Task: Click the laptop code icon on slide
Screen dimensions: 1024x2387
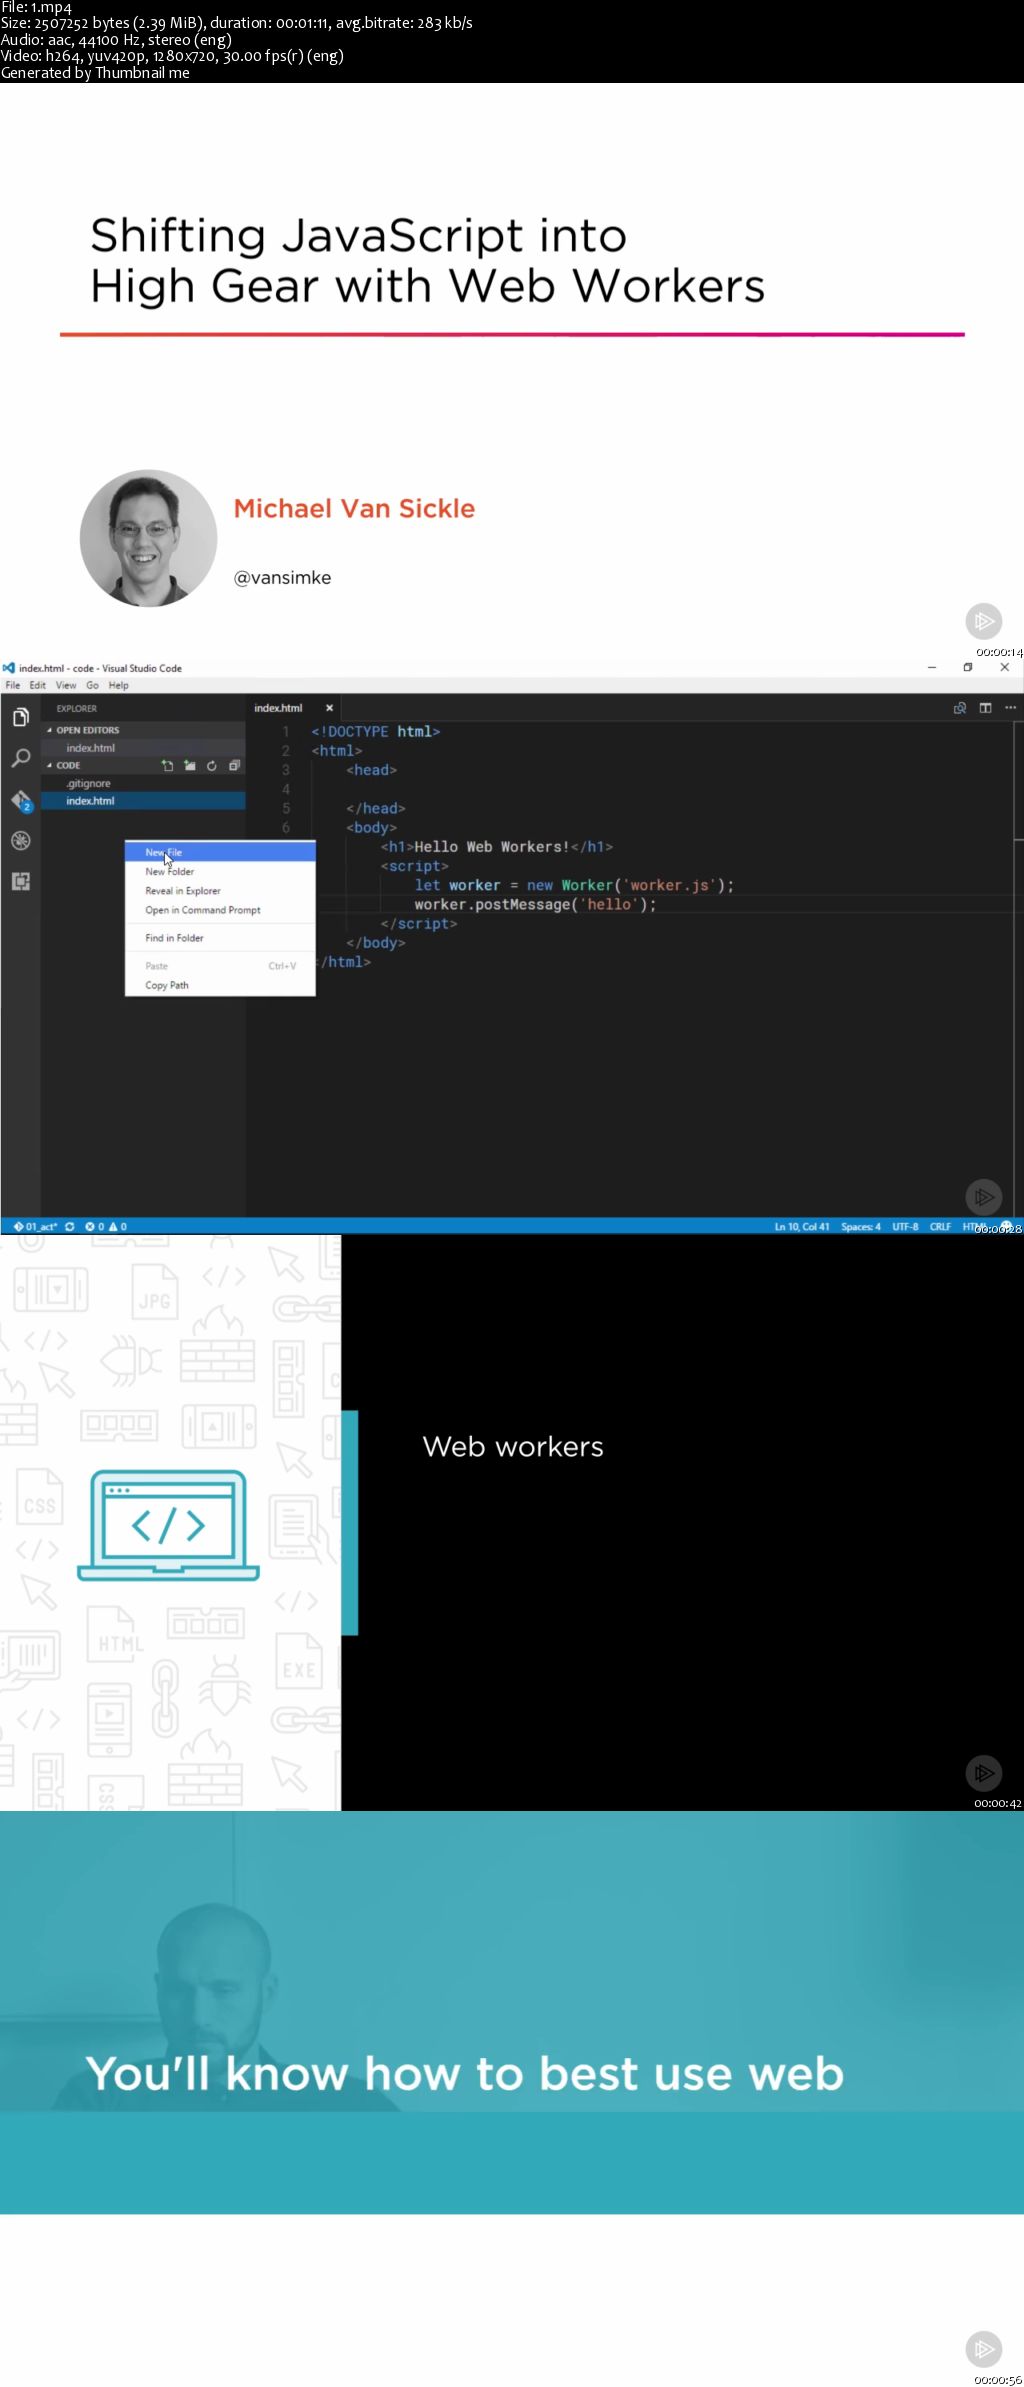Action: point(168,1524)
